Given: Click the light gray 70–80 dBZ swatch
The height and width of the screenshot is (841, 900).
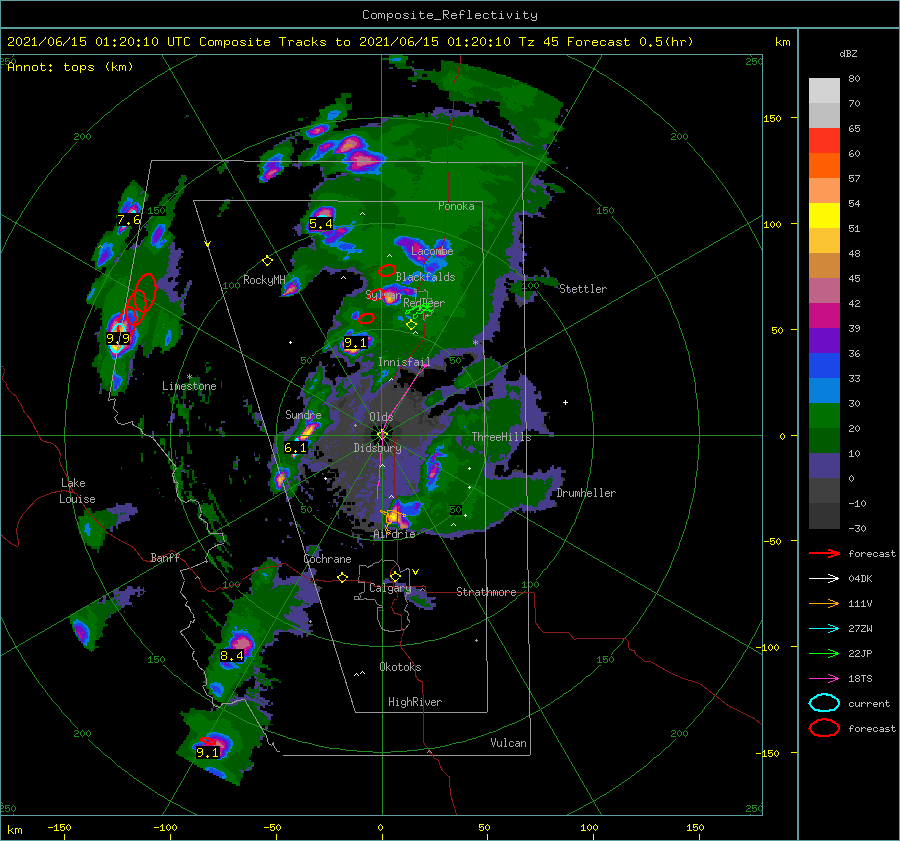Looking at the screenshot, I should coord(824,91).
